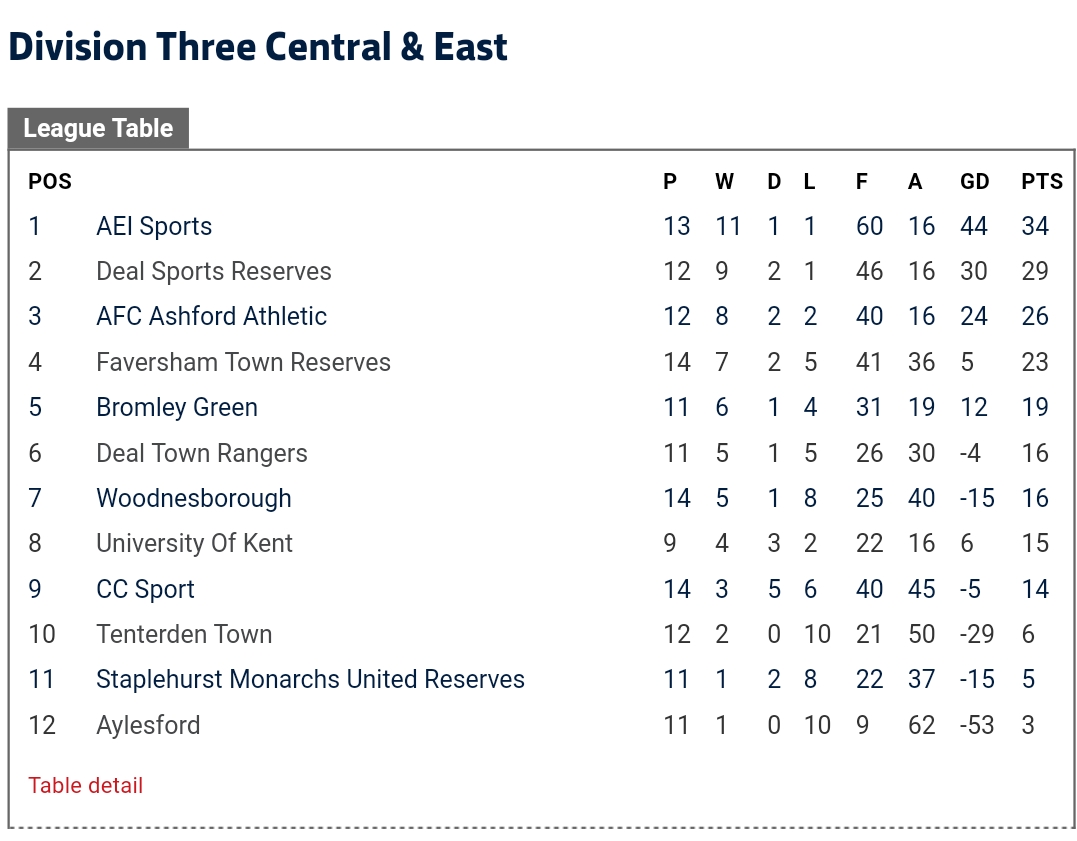Open Bromley Green team page
Image resolution: width=1077 pixels, height=841 pixels.
pos(177,408)
